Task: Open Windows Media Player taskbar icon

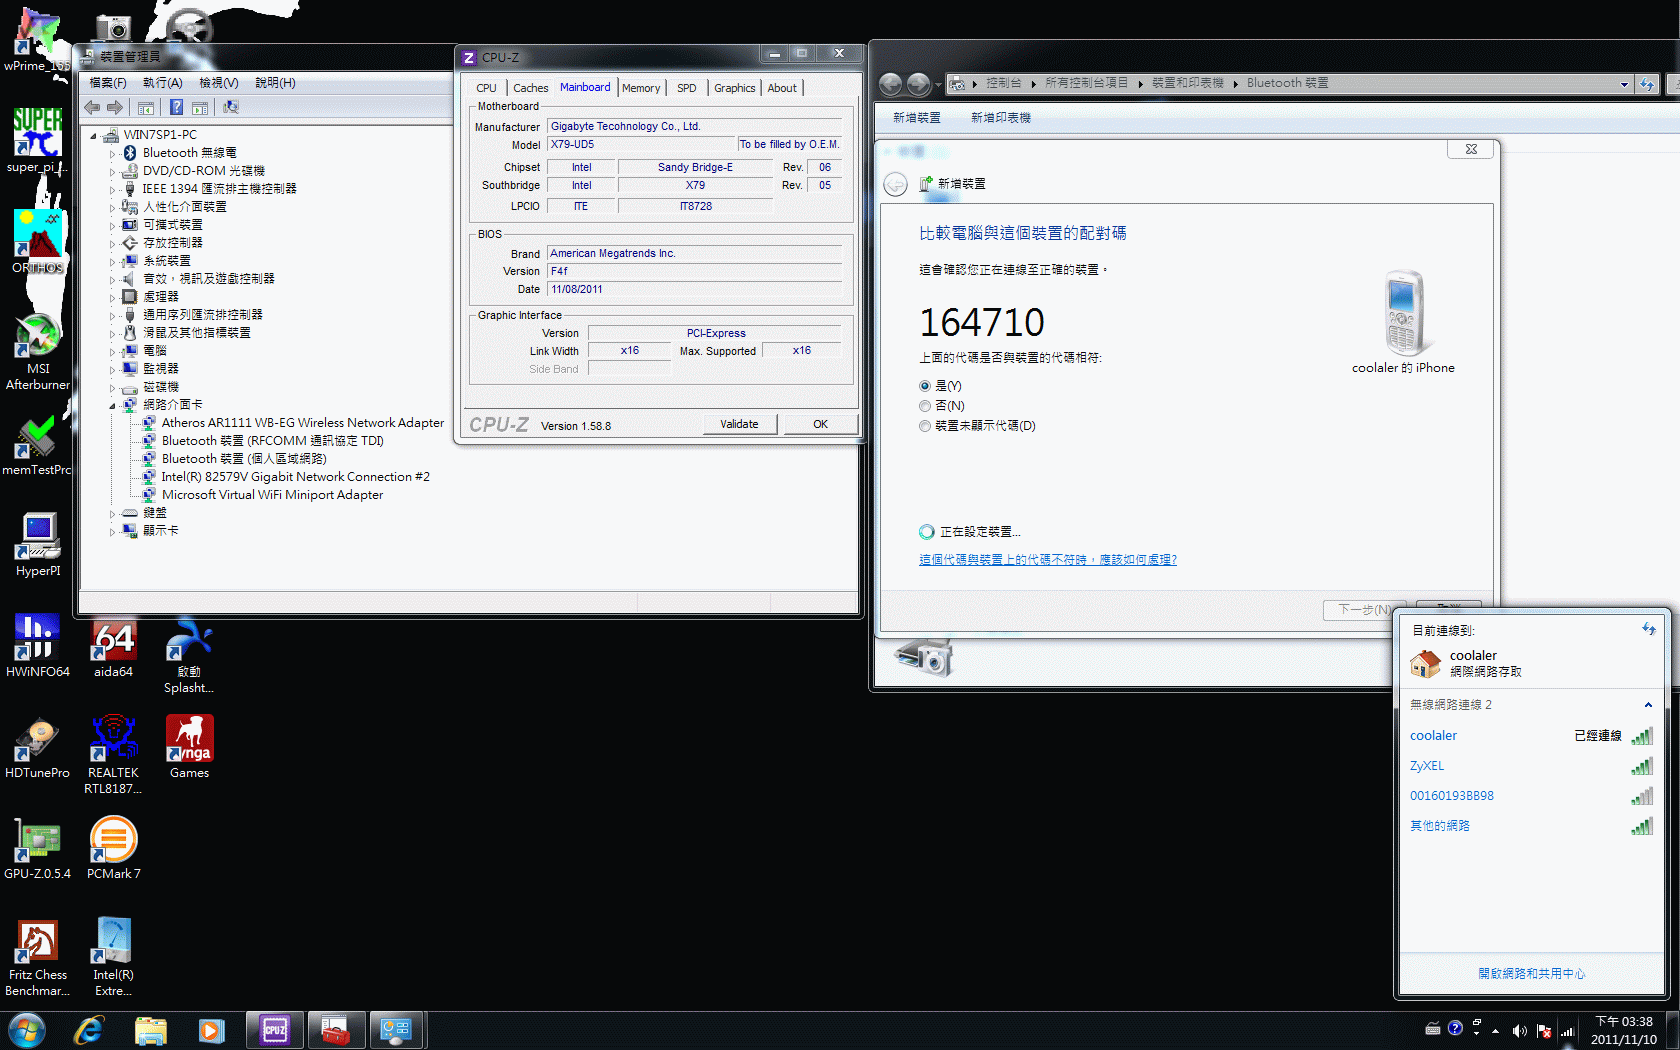Action: pos(211,1030)
